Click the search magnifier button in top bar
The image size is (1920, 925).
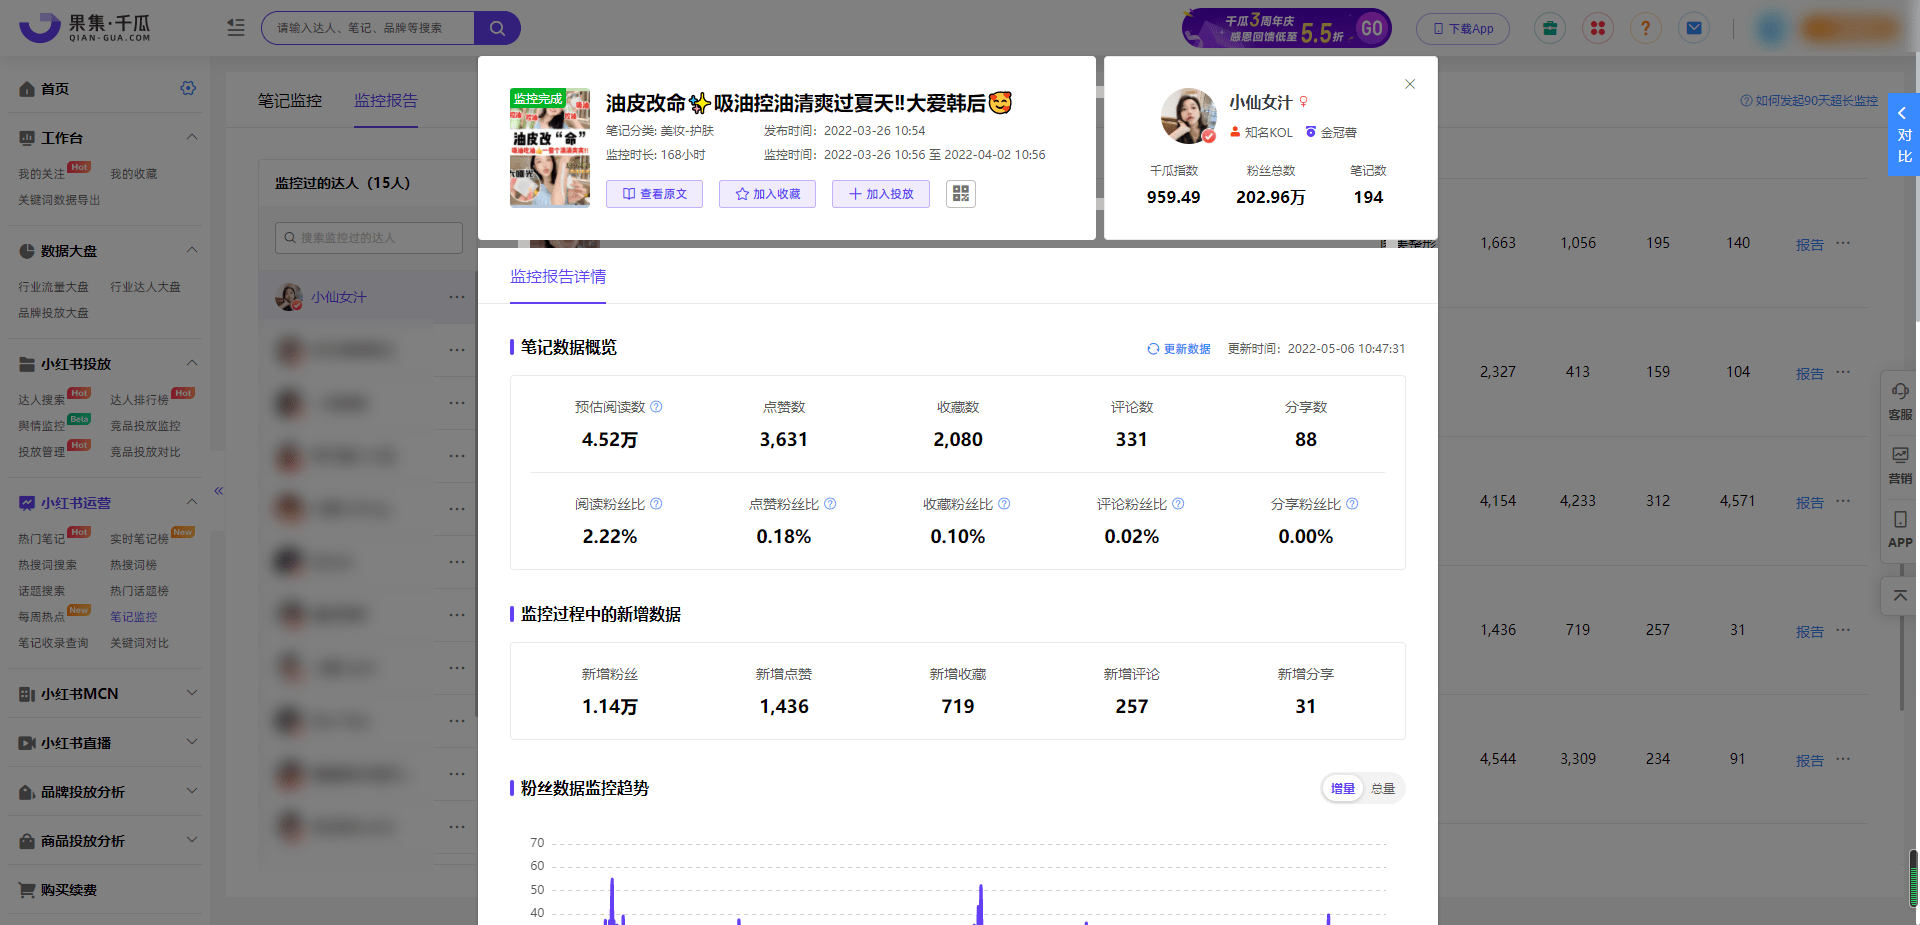click(x=497, y=28)
